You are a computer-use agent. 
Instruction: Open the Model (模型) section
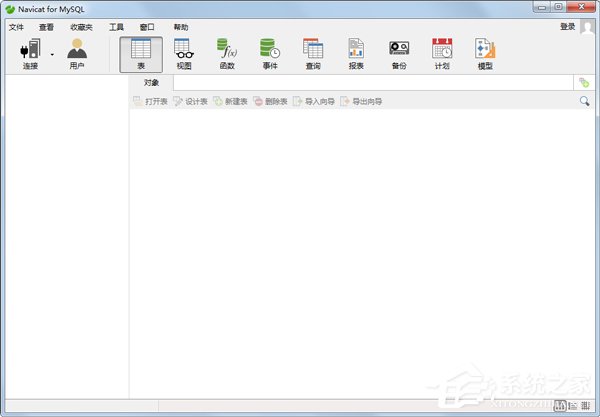[485, 54]
